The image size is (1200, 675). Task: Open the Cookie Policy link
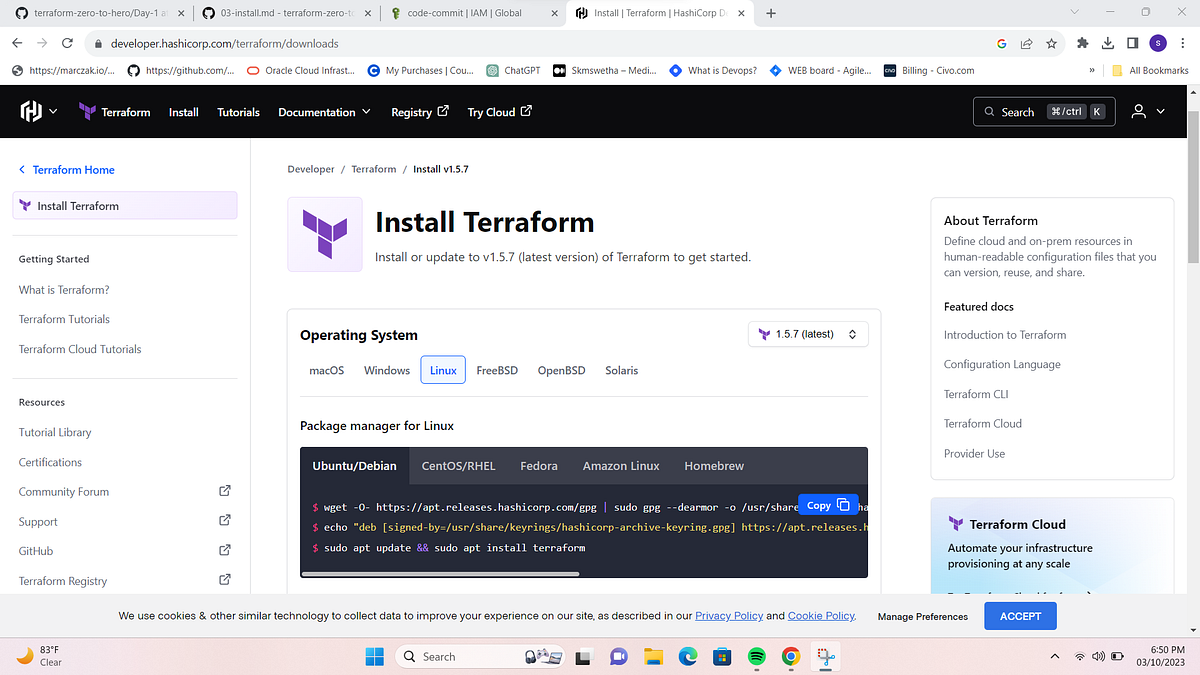821,616
